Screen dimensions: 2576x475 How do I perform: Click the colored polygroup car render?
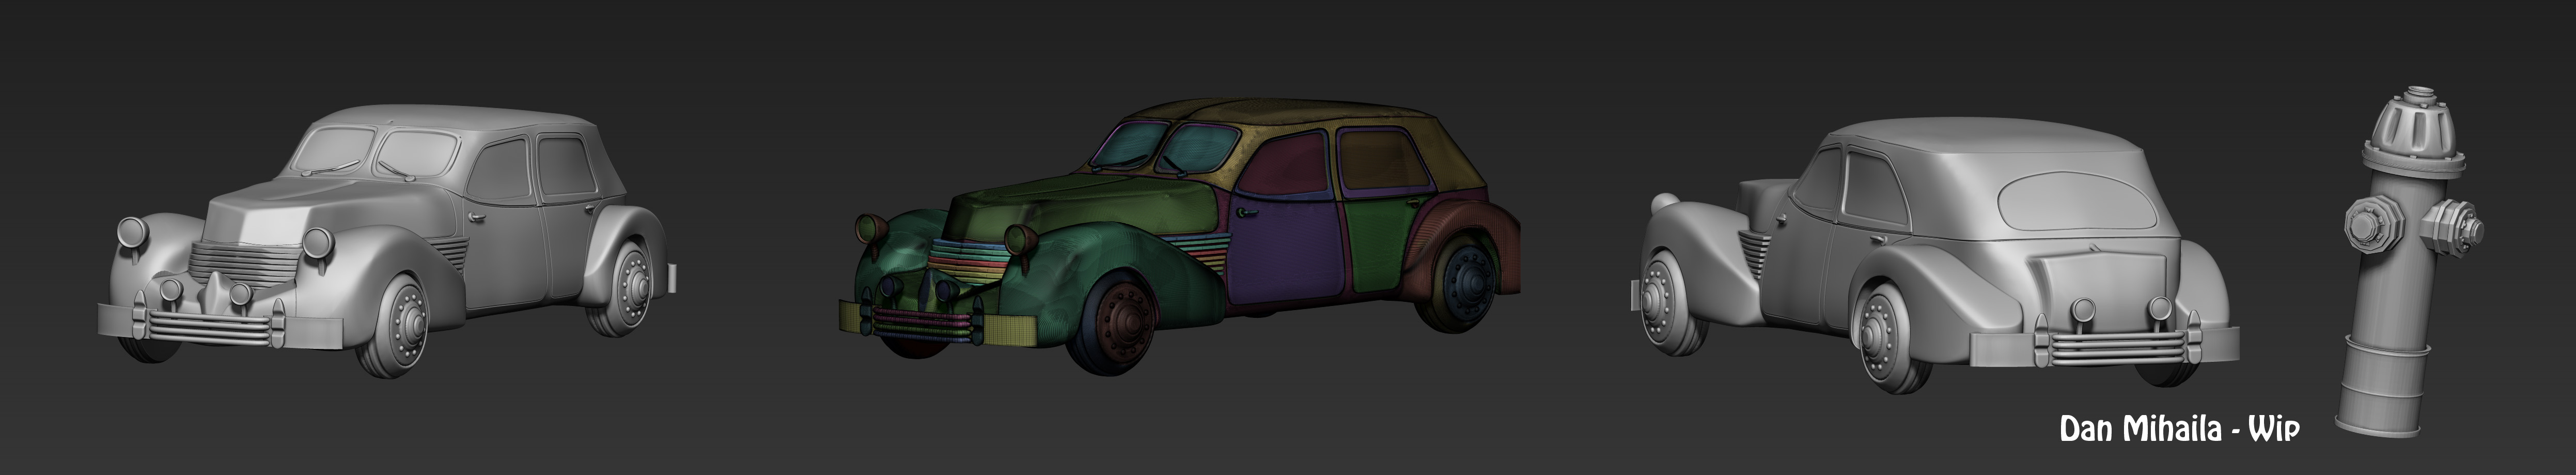pos(1179,238)
